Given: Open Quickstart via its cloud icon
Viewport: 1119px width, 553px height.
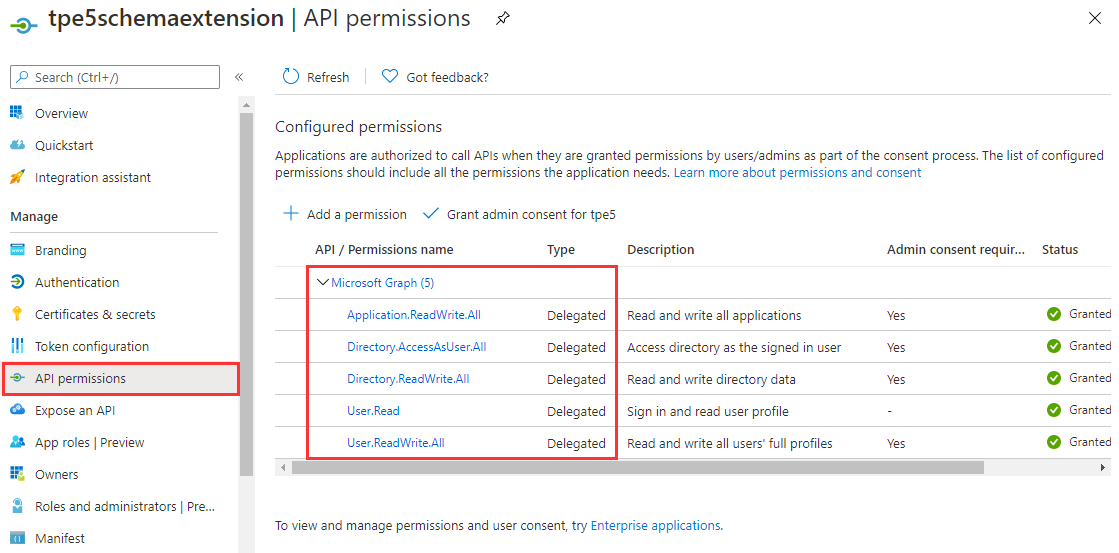Looking at the screenshot, I should pos(17,145).
